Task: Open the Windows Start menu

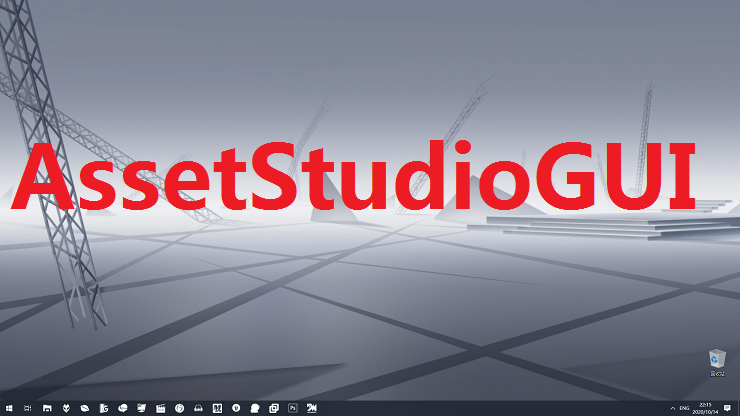Action: 9,408
